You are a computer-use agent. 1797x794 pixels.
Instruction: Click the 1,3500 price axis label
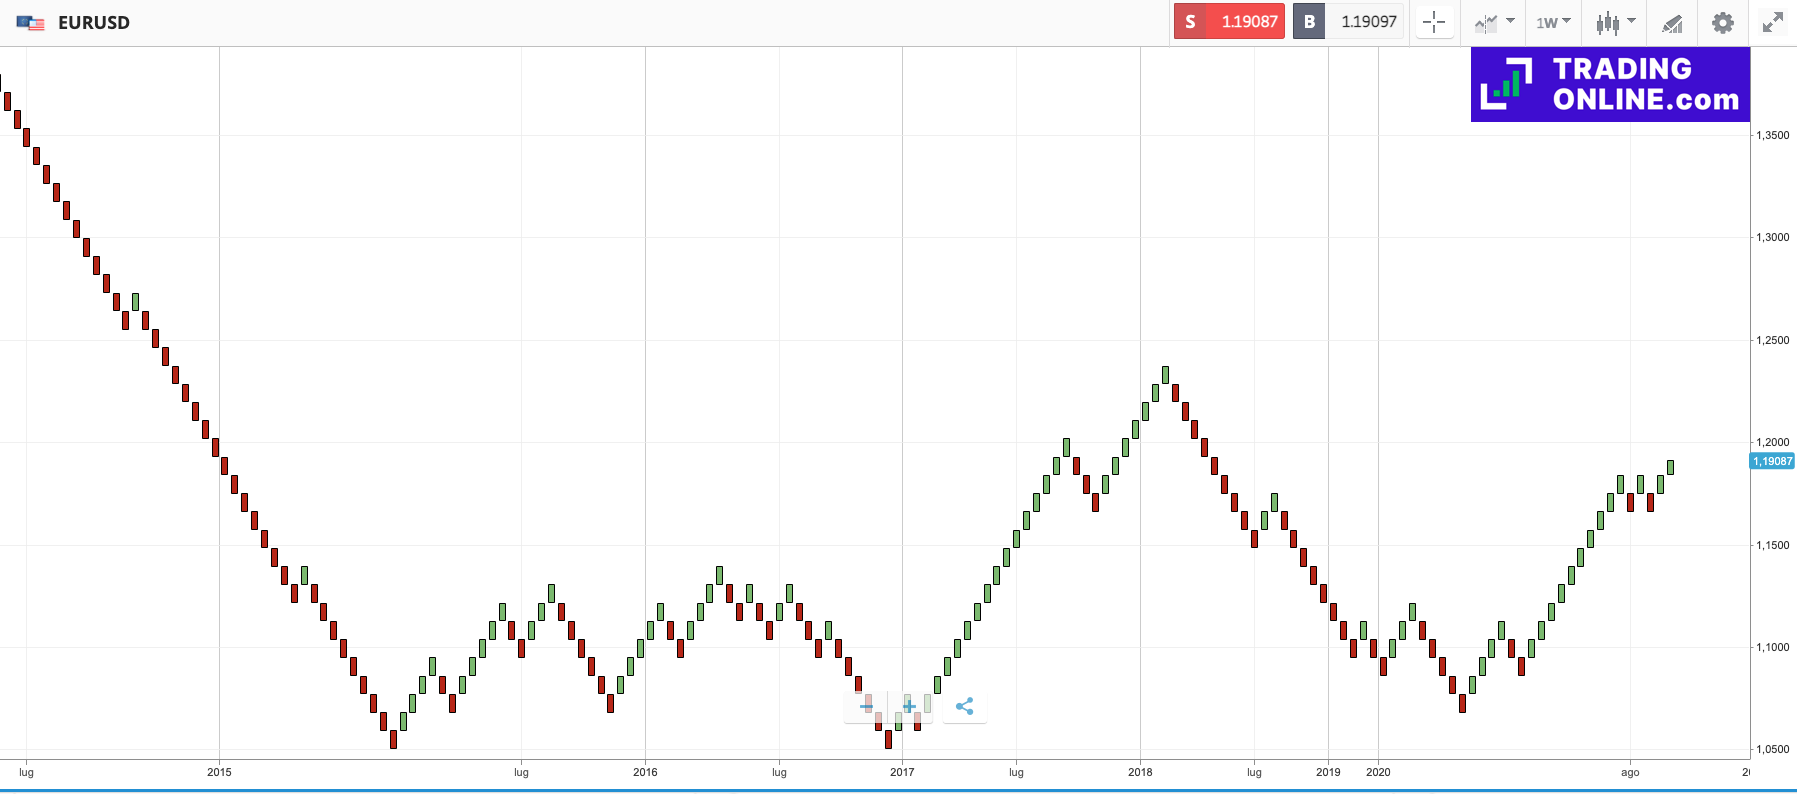pos(1773,135)
